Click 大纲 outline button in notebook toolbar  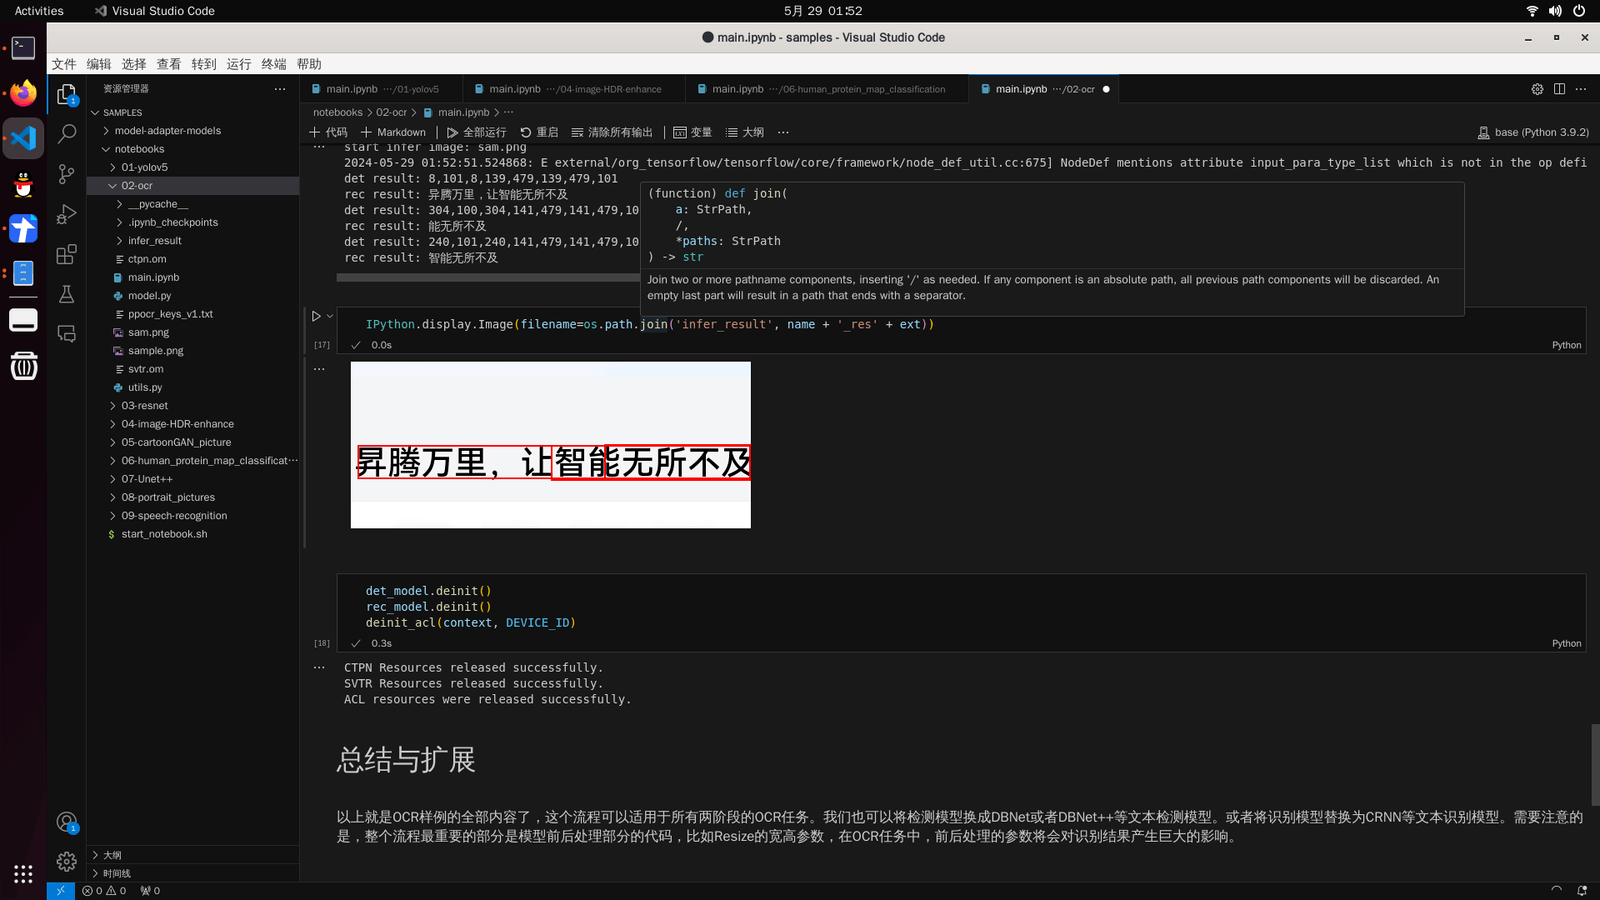pyautogui.click(x=745, y=132)
